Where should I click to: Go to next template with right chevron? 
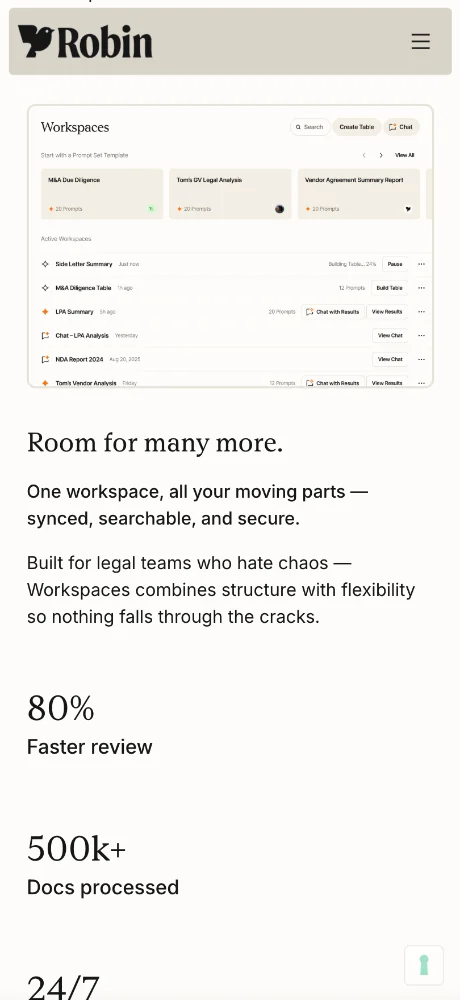coord(381,155)
